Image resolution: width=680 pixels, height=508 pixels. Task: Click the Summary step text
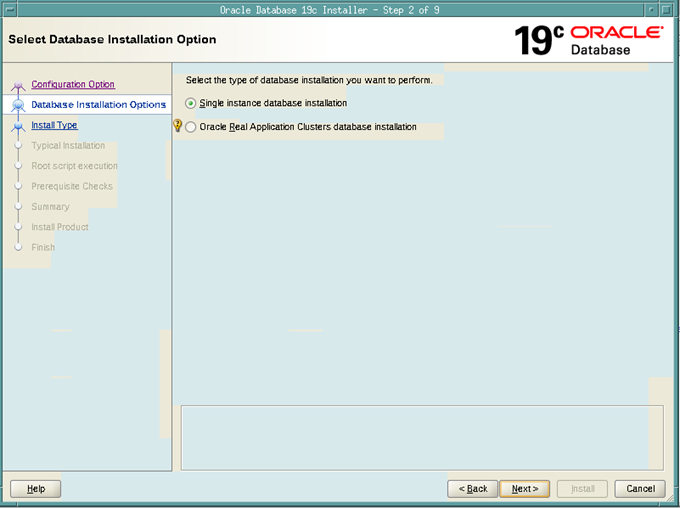50,206
